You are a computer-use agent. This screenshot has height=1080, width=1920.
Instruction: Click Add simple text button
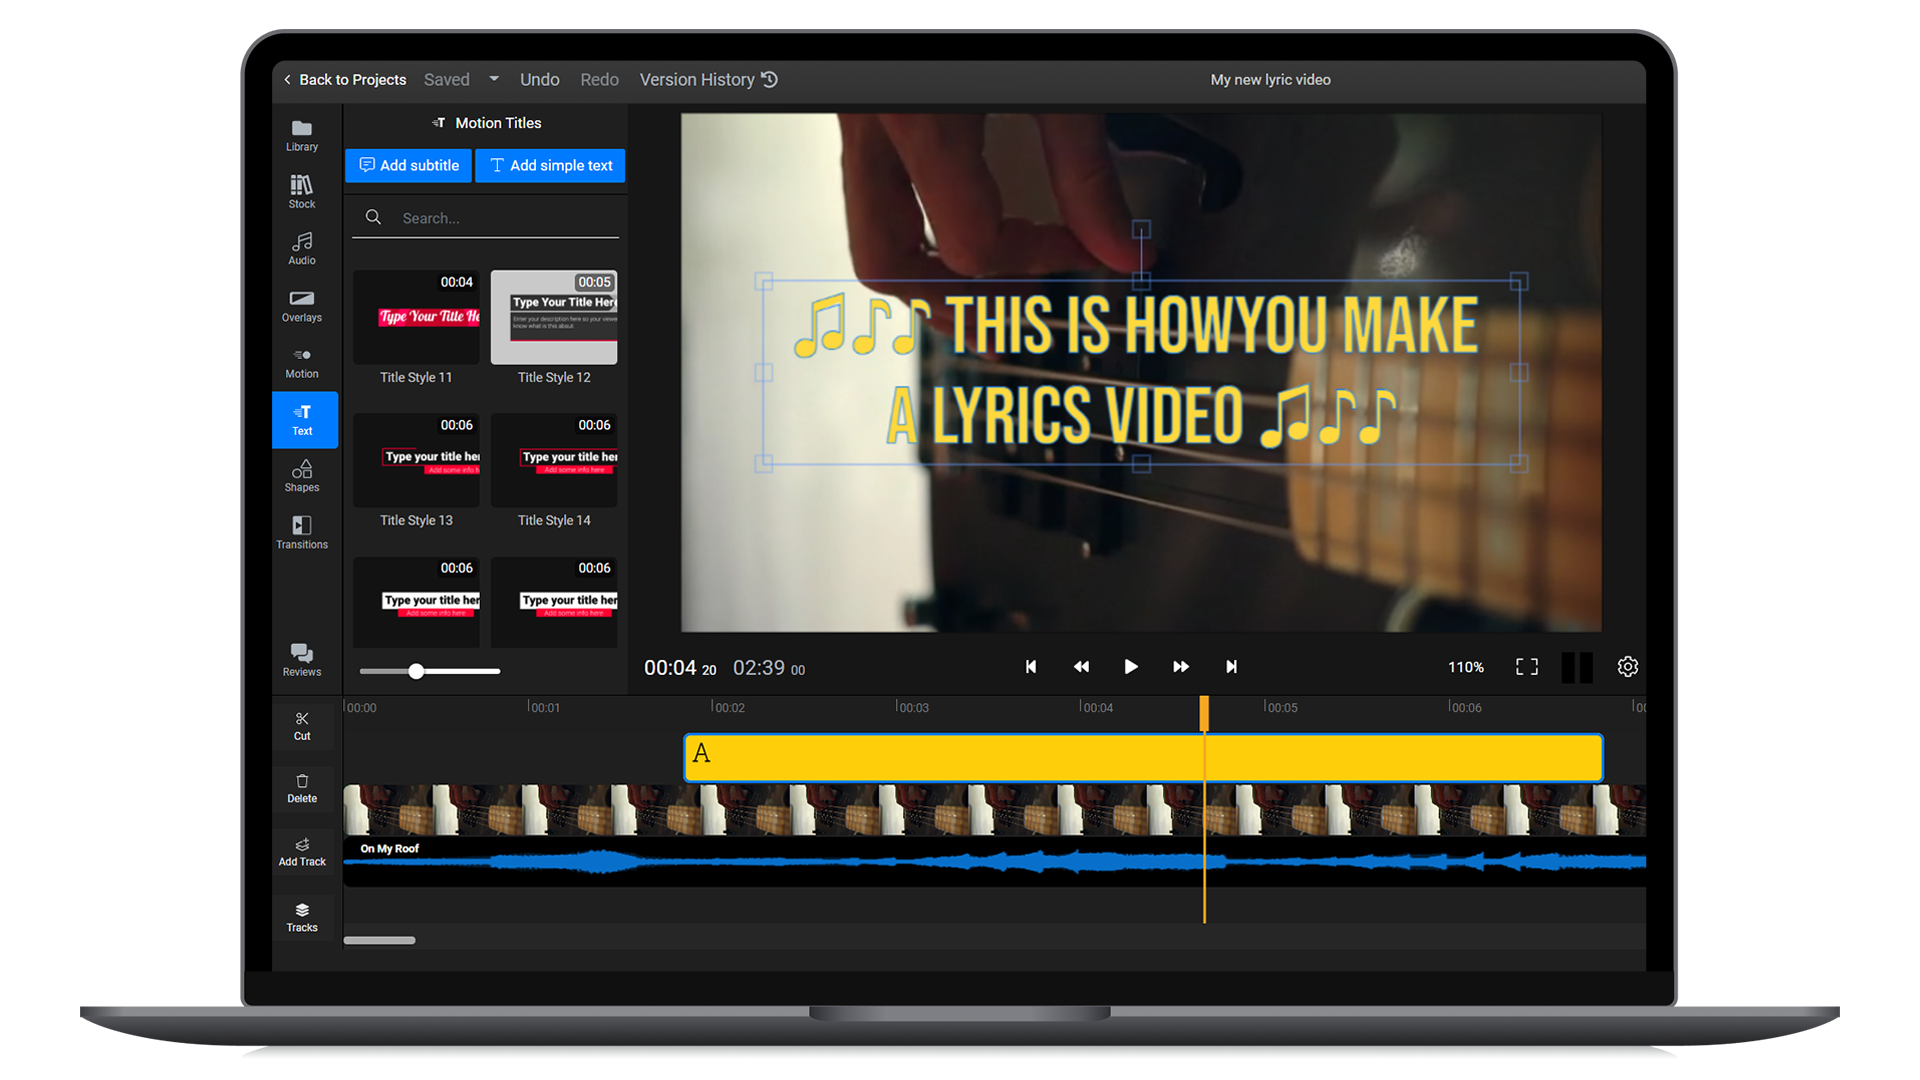click(550, 165)
